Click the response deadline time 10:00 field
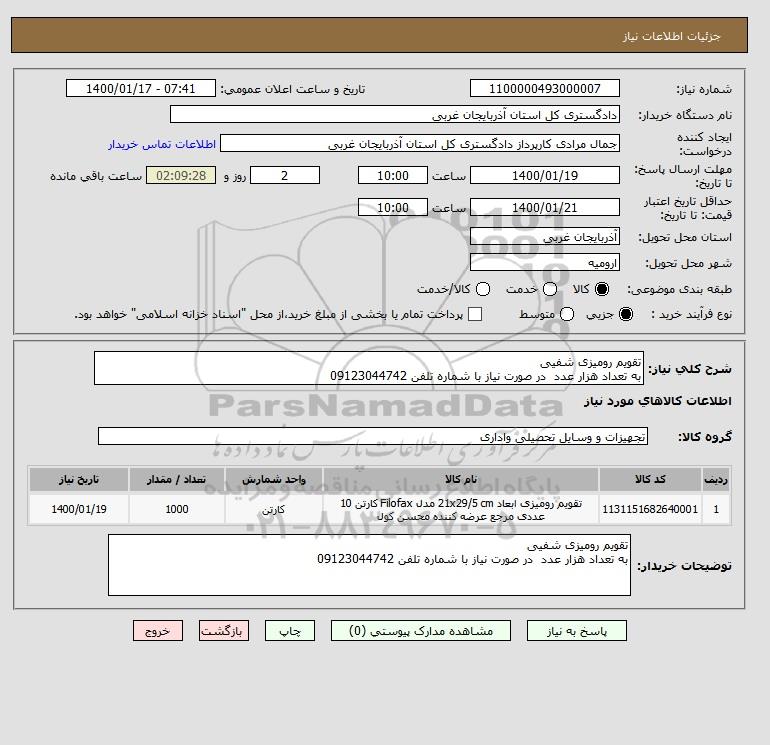The width and height of the screenshot is (770, 745). tap(393, 175)
